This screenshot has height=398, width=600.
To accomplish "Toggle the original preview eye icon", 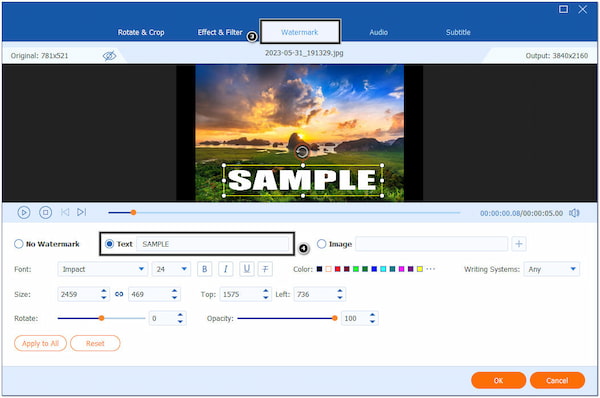I will [109, 56].
